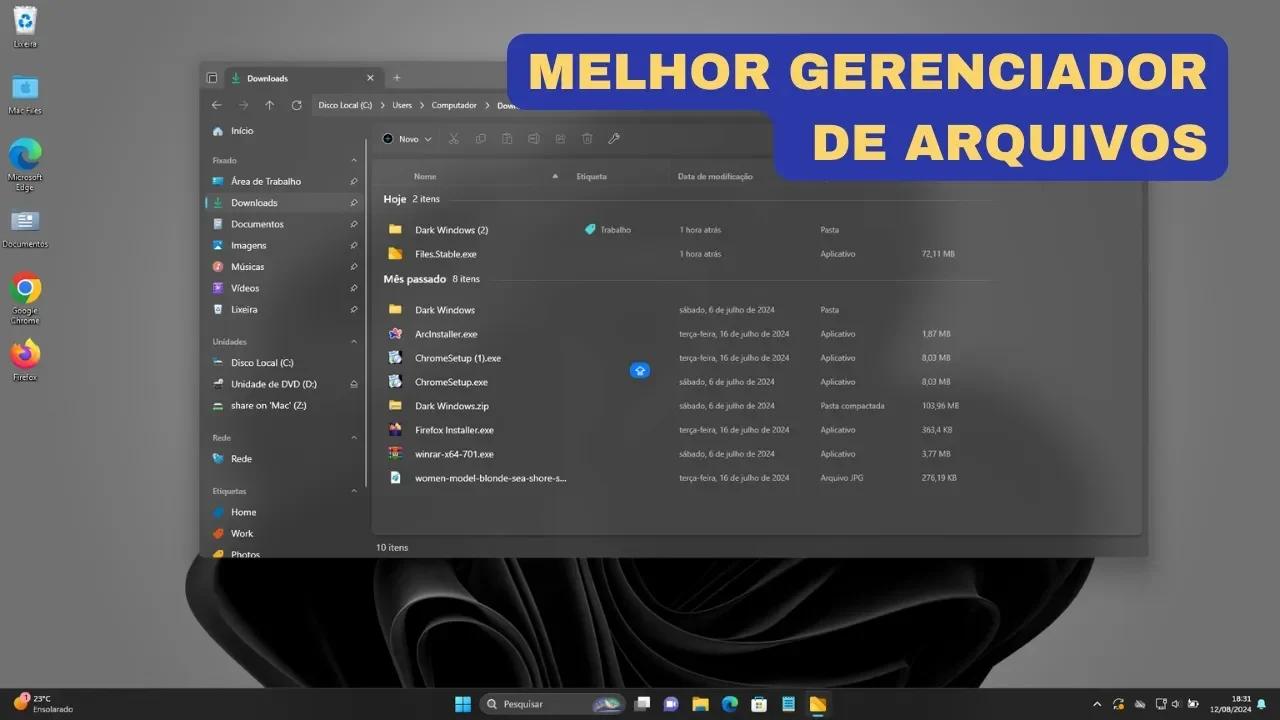Select the Downloads tab
Image resolution: width=1280 pixels, height=720 pixels.
click(267, 77)
